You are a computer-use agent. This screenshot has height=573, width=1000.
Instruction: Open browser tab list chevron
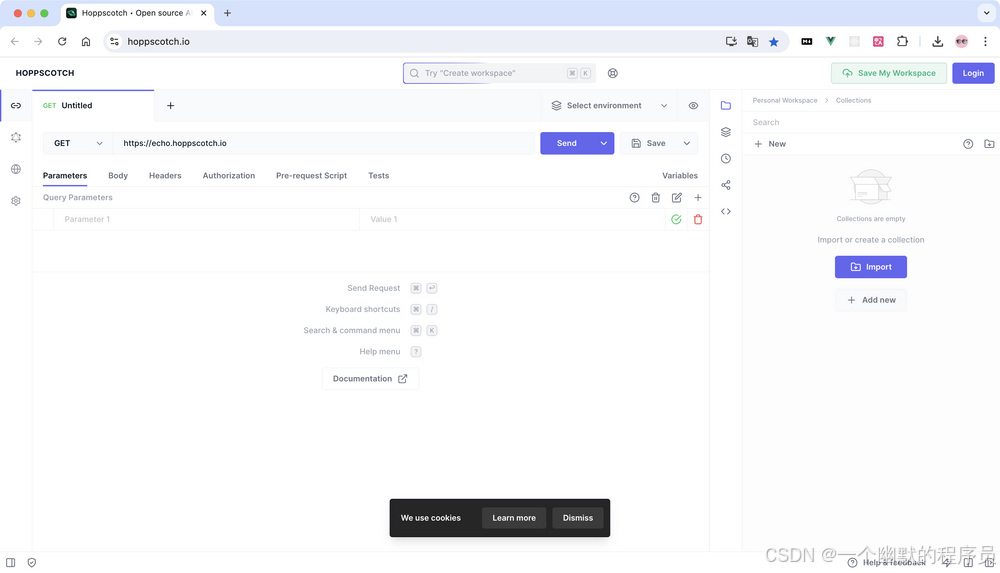click(x=986, y=13)
